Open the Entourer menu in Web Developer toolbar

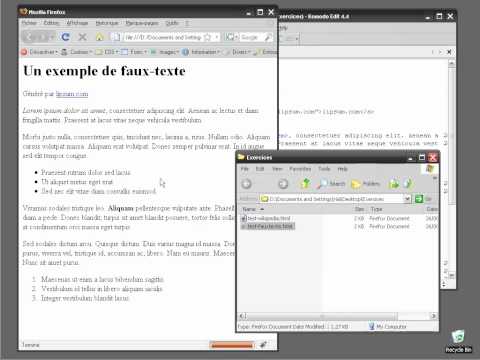265,52
